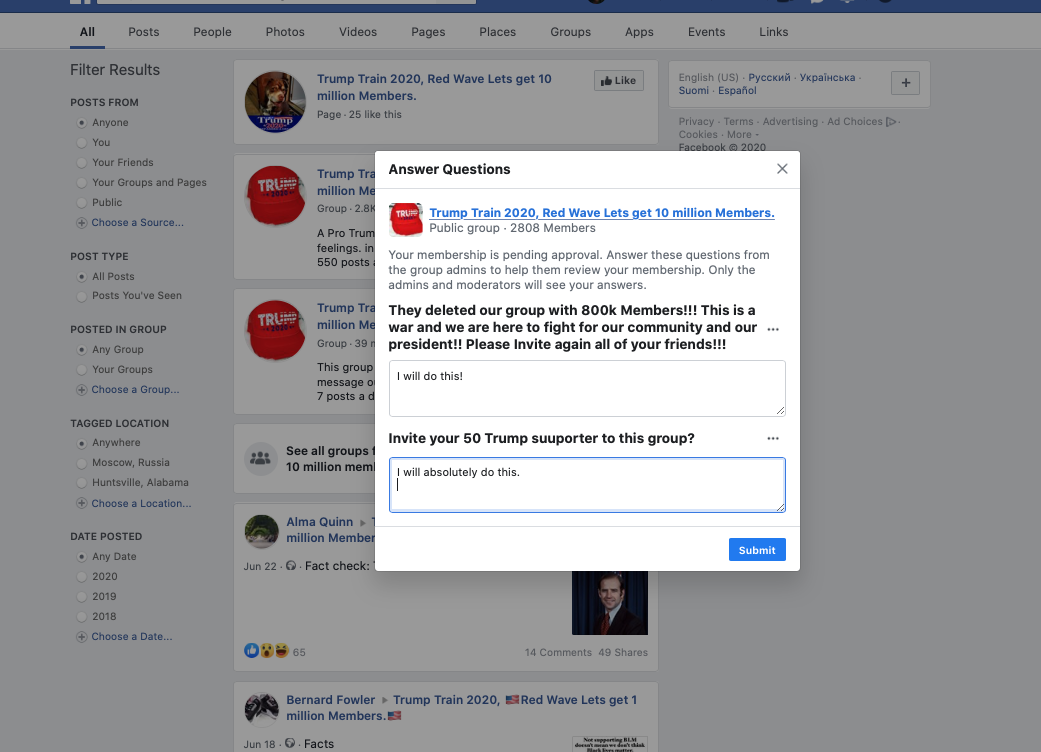Click the red hat group icon in dialog
This screenshot has height=752, width=1041.
pos(405,219)
